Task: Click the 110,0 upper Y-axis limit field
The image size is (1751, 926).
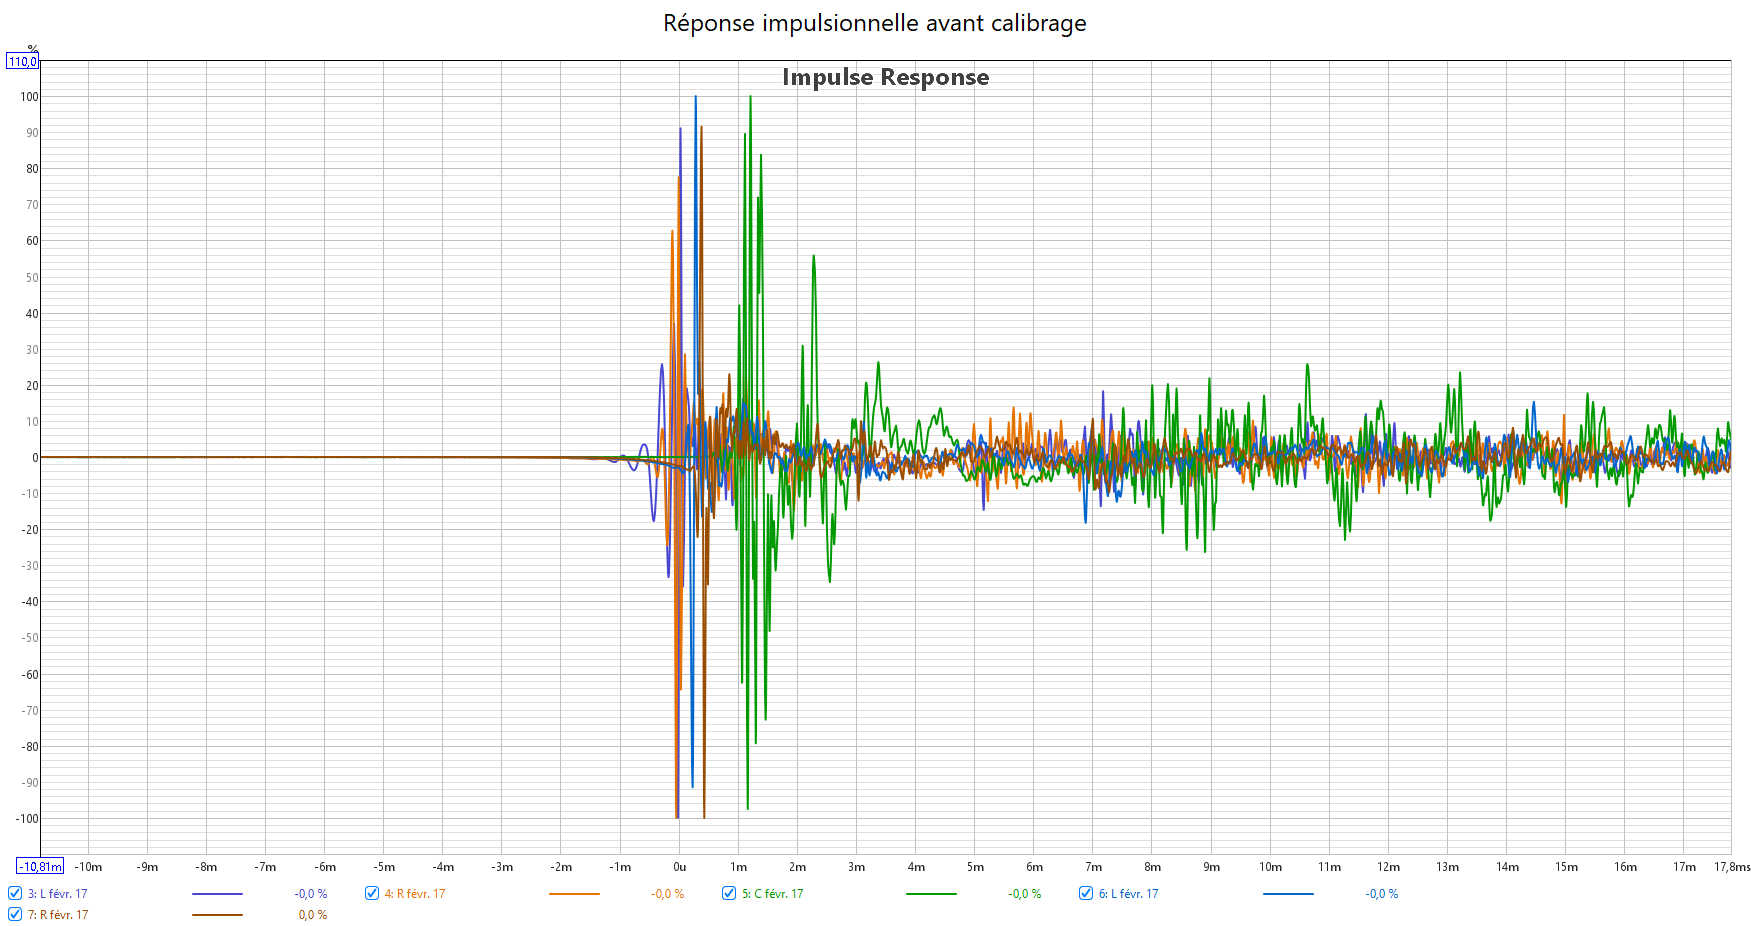Action: (22, 62)
